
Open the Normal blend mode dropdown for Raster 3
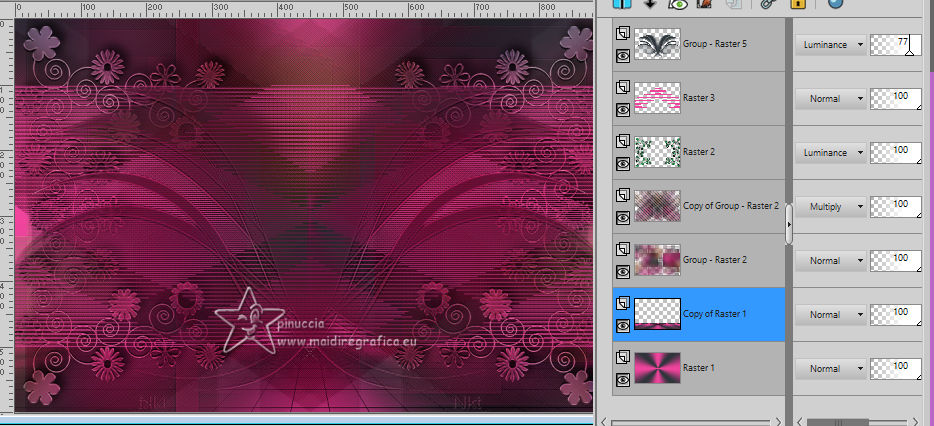[x=830, y=99]
